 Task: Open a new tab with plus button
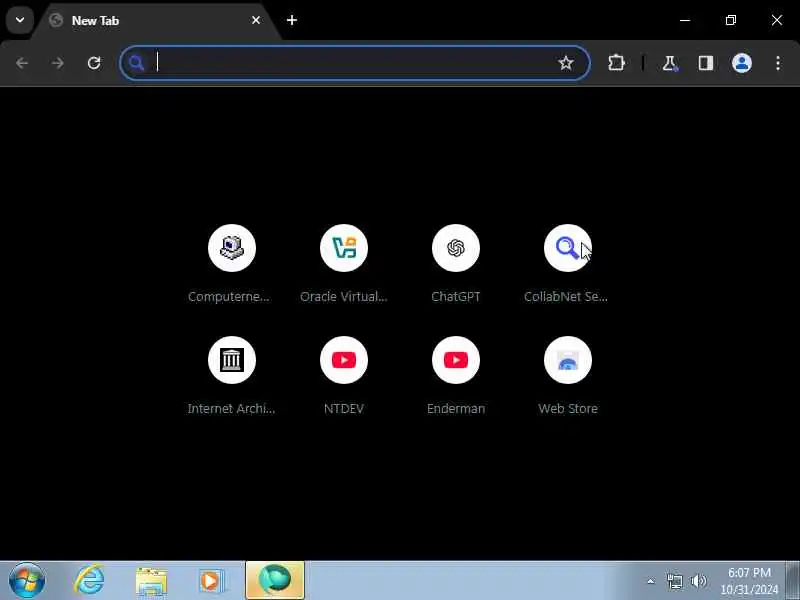point(292,20)
